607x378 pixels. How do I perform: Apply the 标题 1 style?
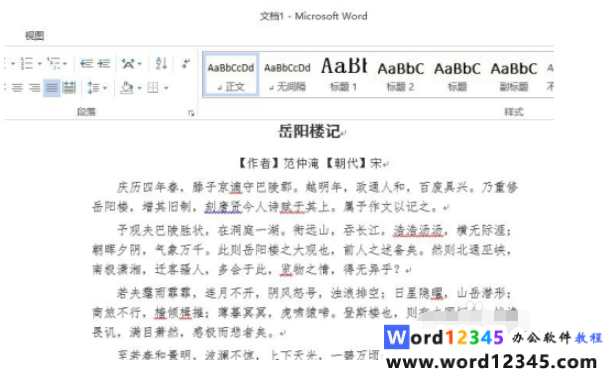(x=344, y=74)
